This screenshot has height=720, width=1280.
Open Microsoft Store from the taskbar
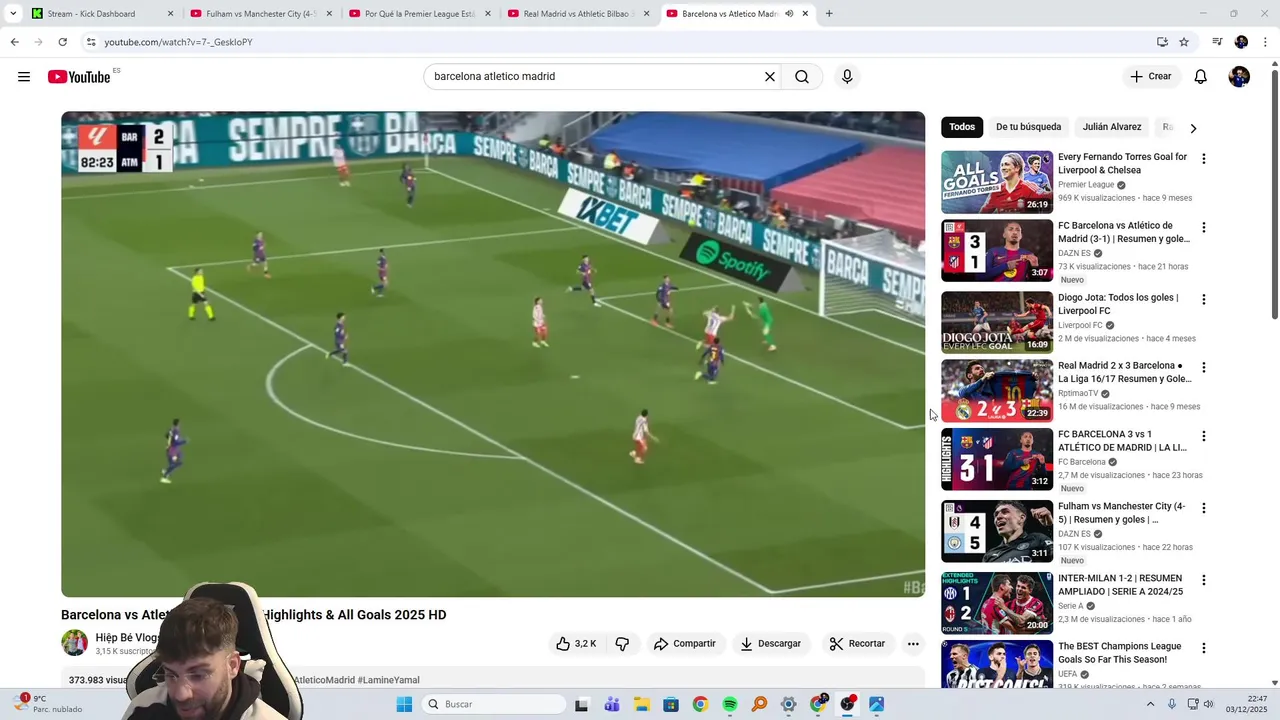point(670,704)
